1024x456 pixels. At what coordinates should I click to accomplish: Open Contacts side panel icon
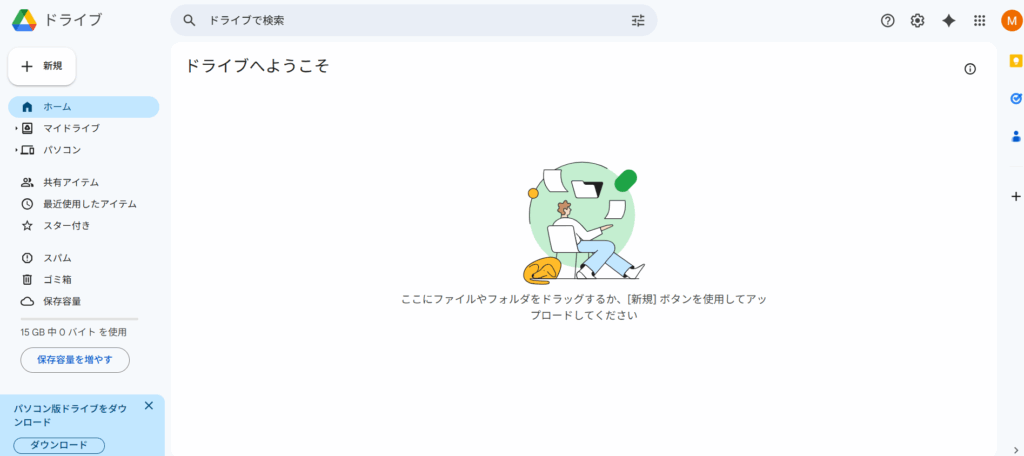[1016, 137]
